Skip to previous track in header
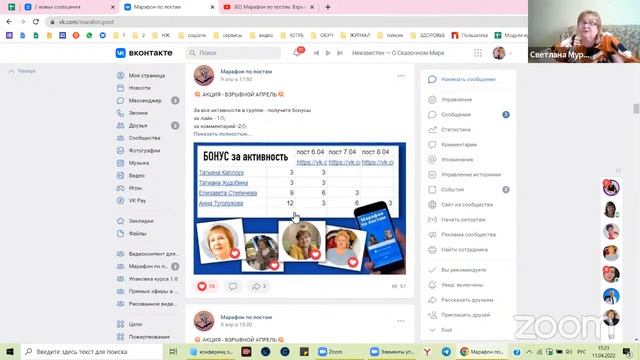The height and width of the screenshot is (360, 640). 316,53
